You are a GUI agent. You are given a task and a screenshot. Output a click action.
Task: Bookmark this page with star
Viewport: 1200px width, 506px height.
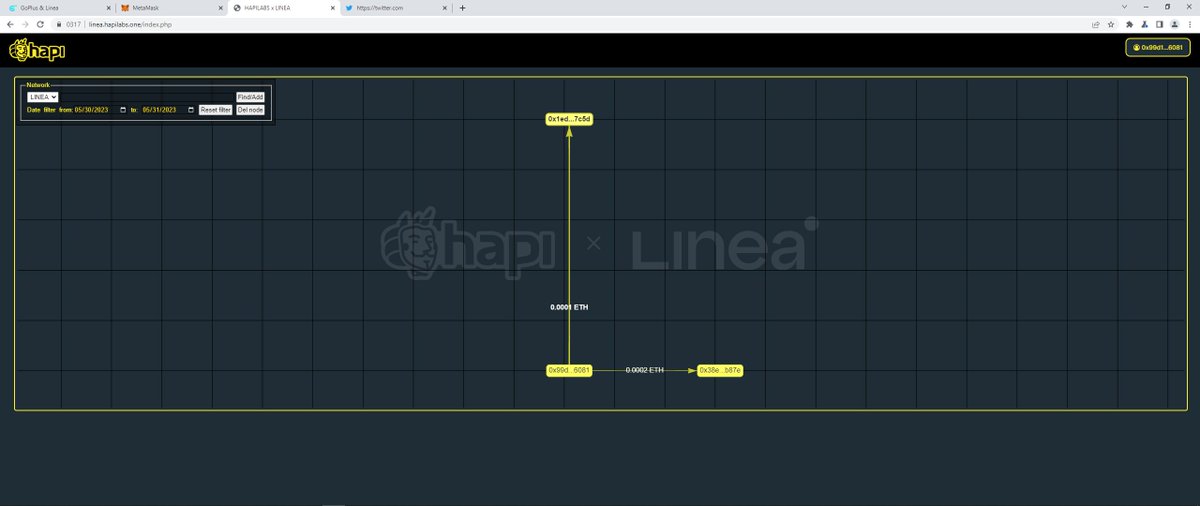1111,24
